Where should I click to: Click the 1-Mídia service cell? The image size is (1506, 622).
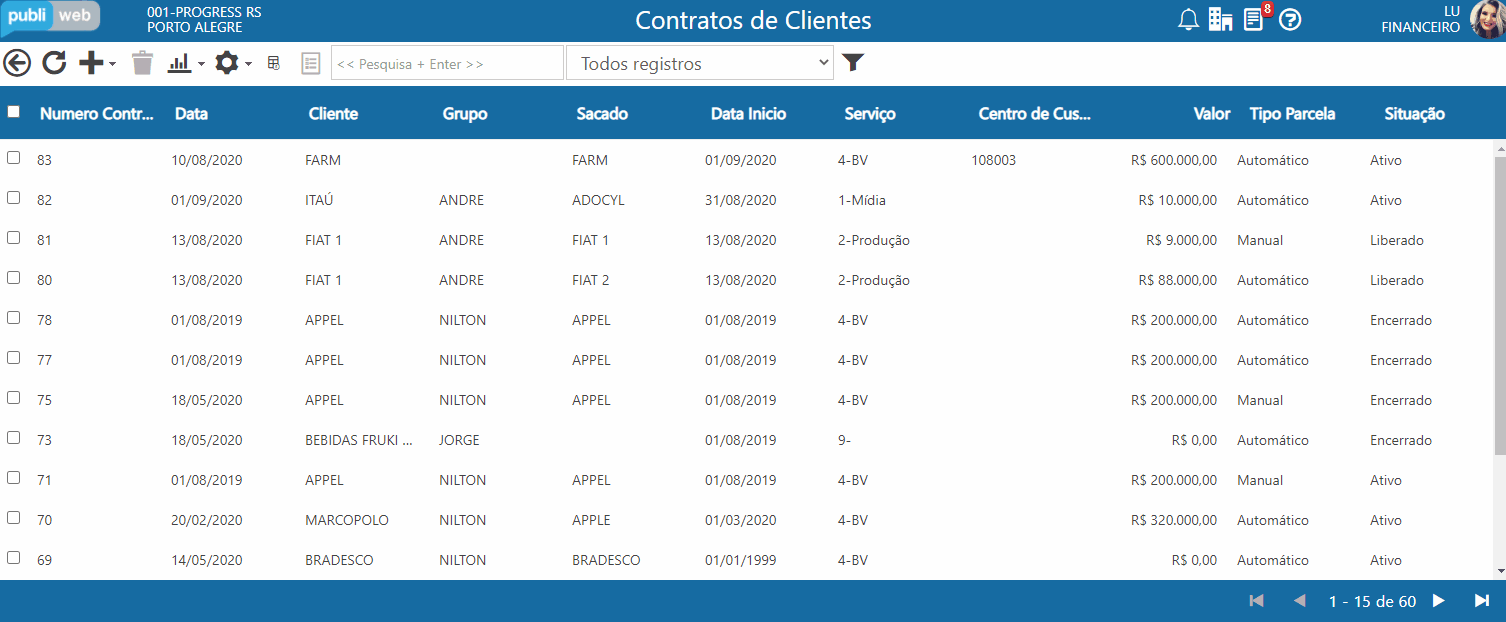coord(862,200)
